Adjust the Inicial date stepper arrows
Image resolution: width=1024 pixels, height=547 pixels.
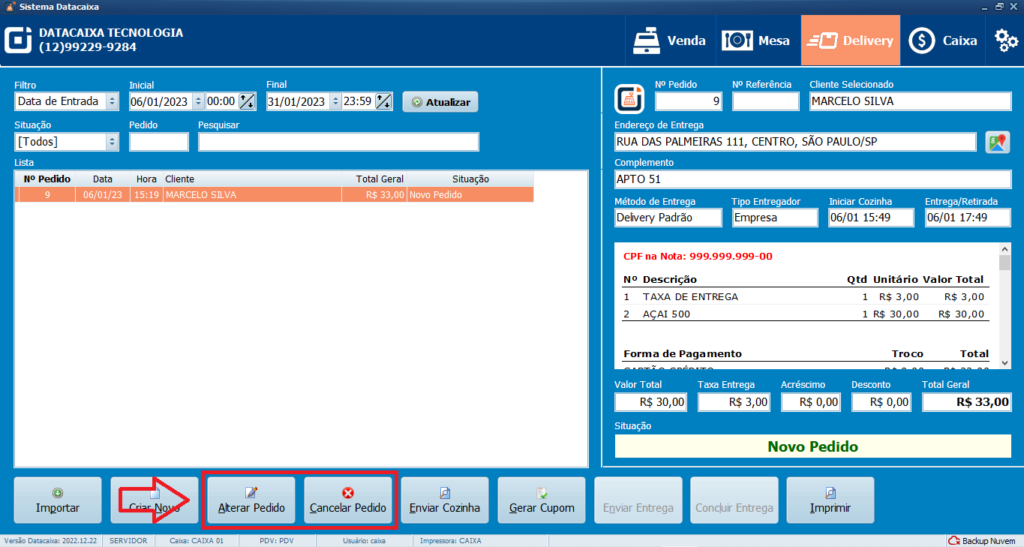[x=199, y=102]
